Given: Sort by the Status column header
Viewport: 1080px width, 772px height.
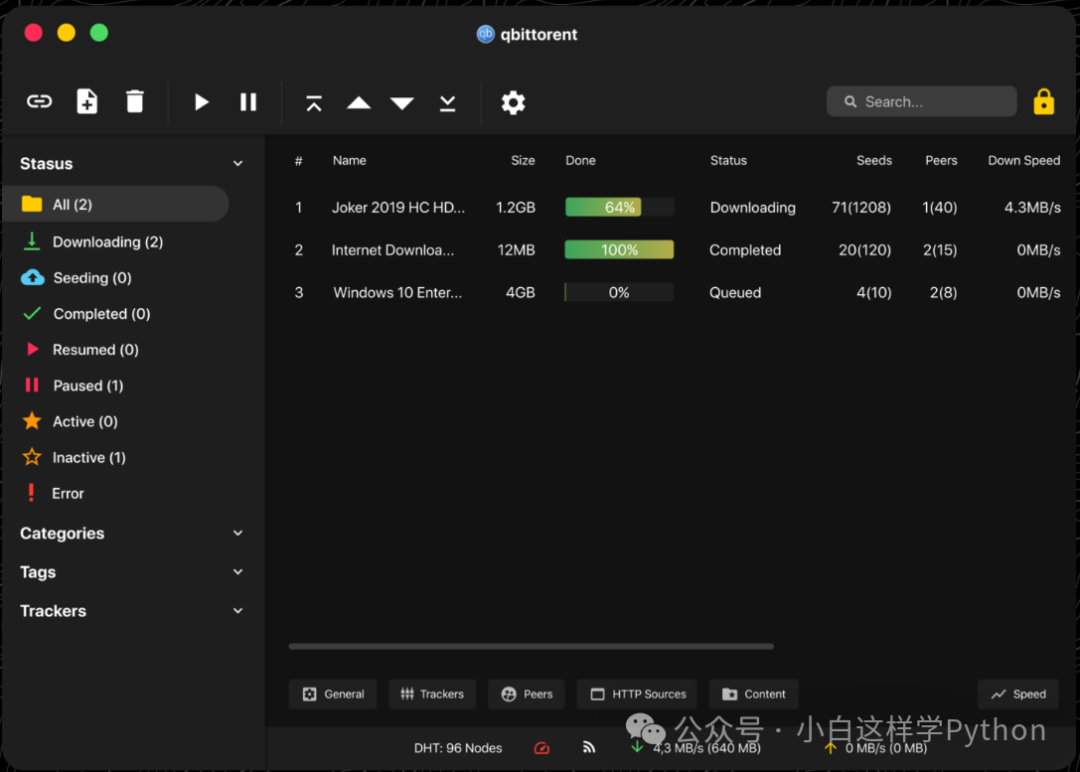Looking at the screenshot, I should point(728,160).
